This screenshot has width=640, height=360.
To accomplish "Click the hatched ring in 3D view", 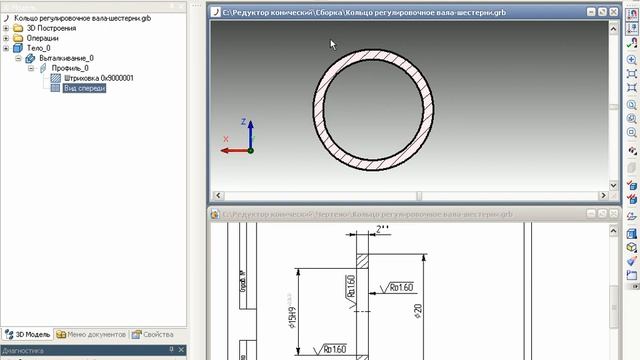I will point(319,110).
